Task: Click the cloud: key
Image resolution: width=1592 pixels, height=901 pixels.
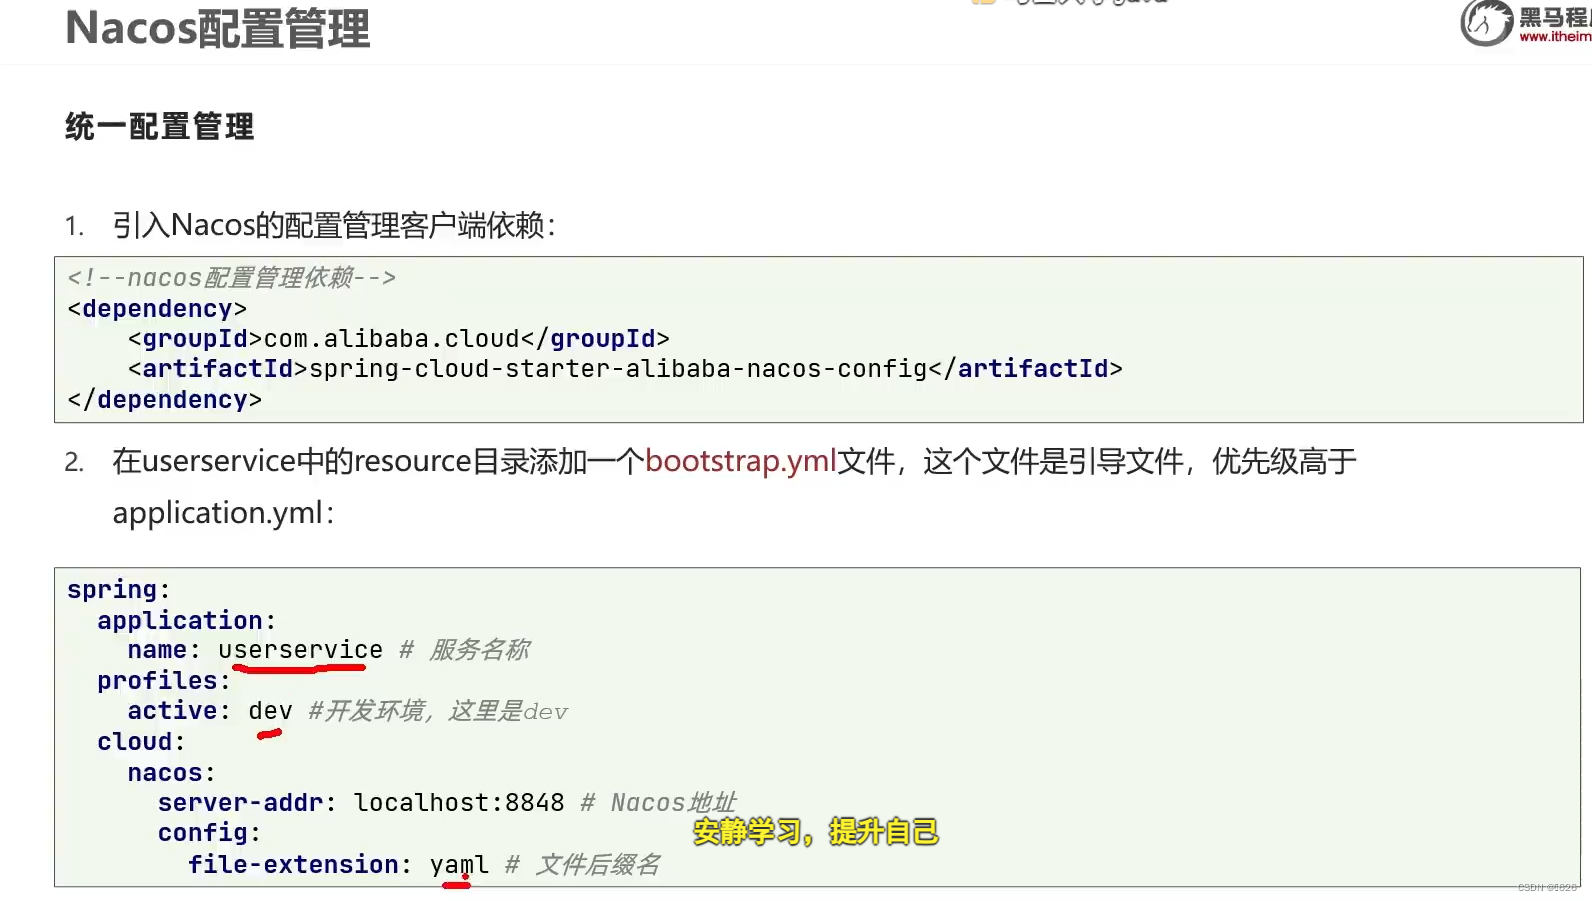Action: click(141, 742)
